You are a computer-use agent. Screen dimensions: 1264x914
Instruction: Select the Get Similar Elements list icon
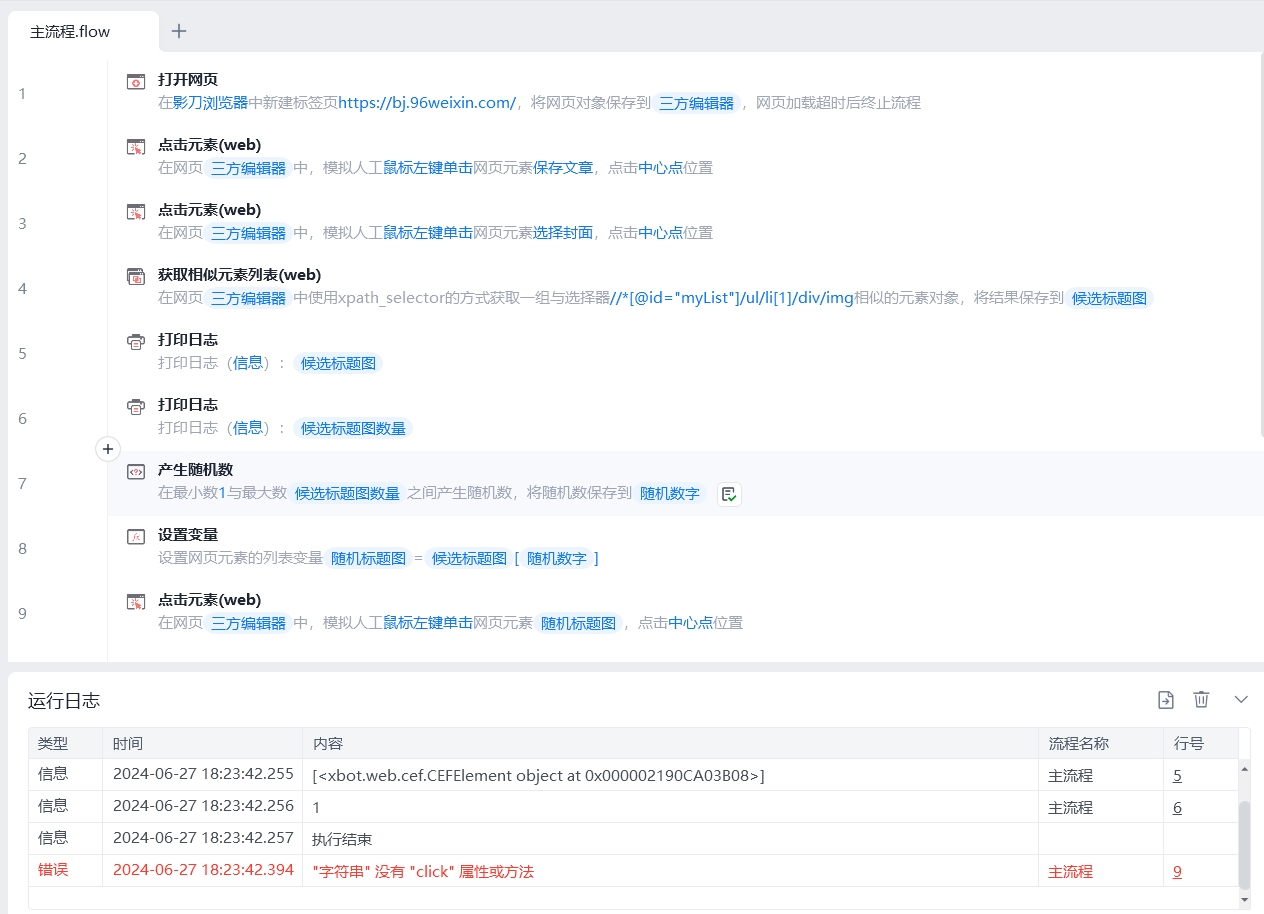tap(136, 276)
